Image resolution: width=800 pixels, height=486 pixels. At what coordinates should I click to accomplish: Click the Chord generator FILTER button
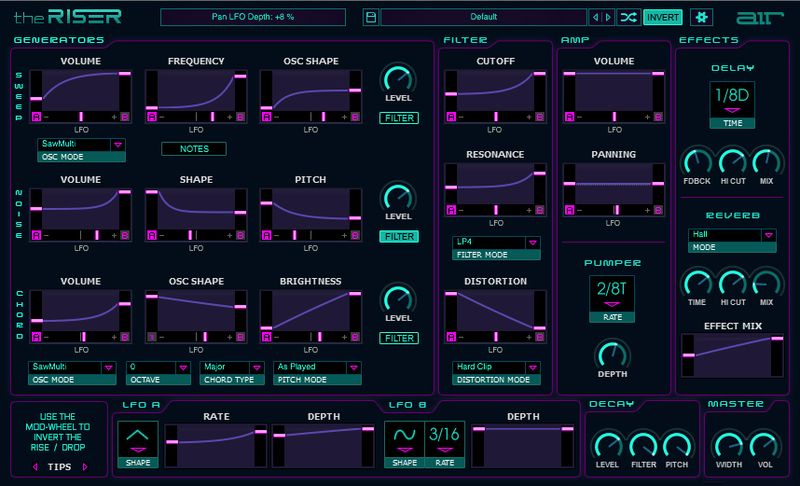399,338
